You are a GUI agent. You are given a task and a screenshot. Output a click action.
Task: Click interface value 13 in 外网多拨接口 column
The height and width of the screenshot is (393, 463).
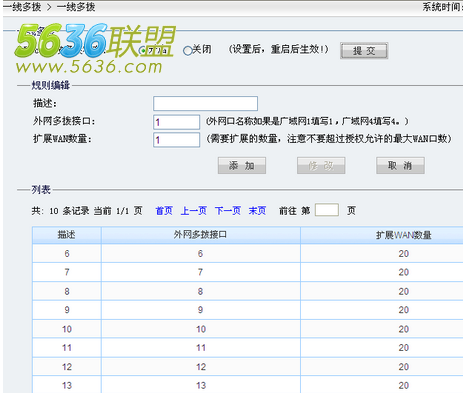[x=201, y=385]
